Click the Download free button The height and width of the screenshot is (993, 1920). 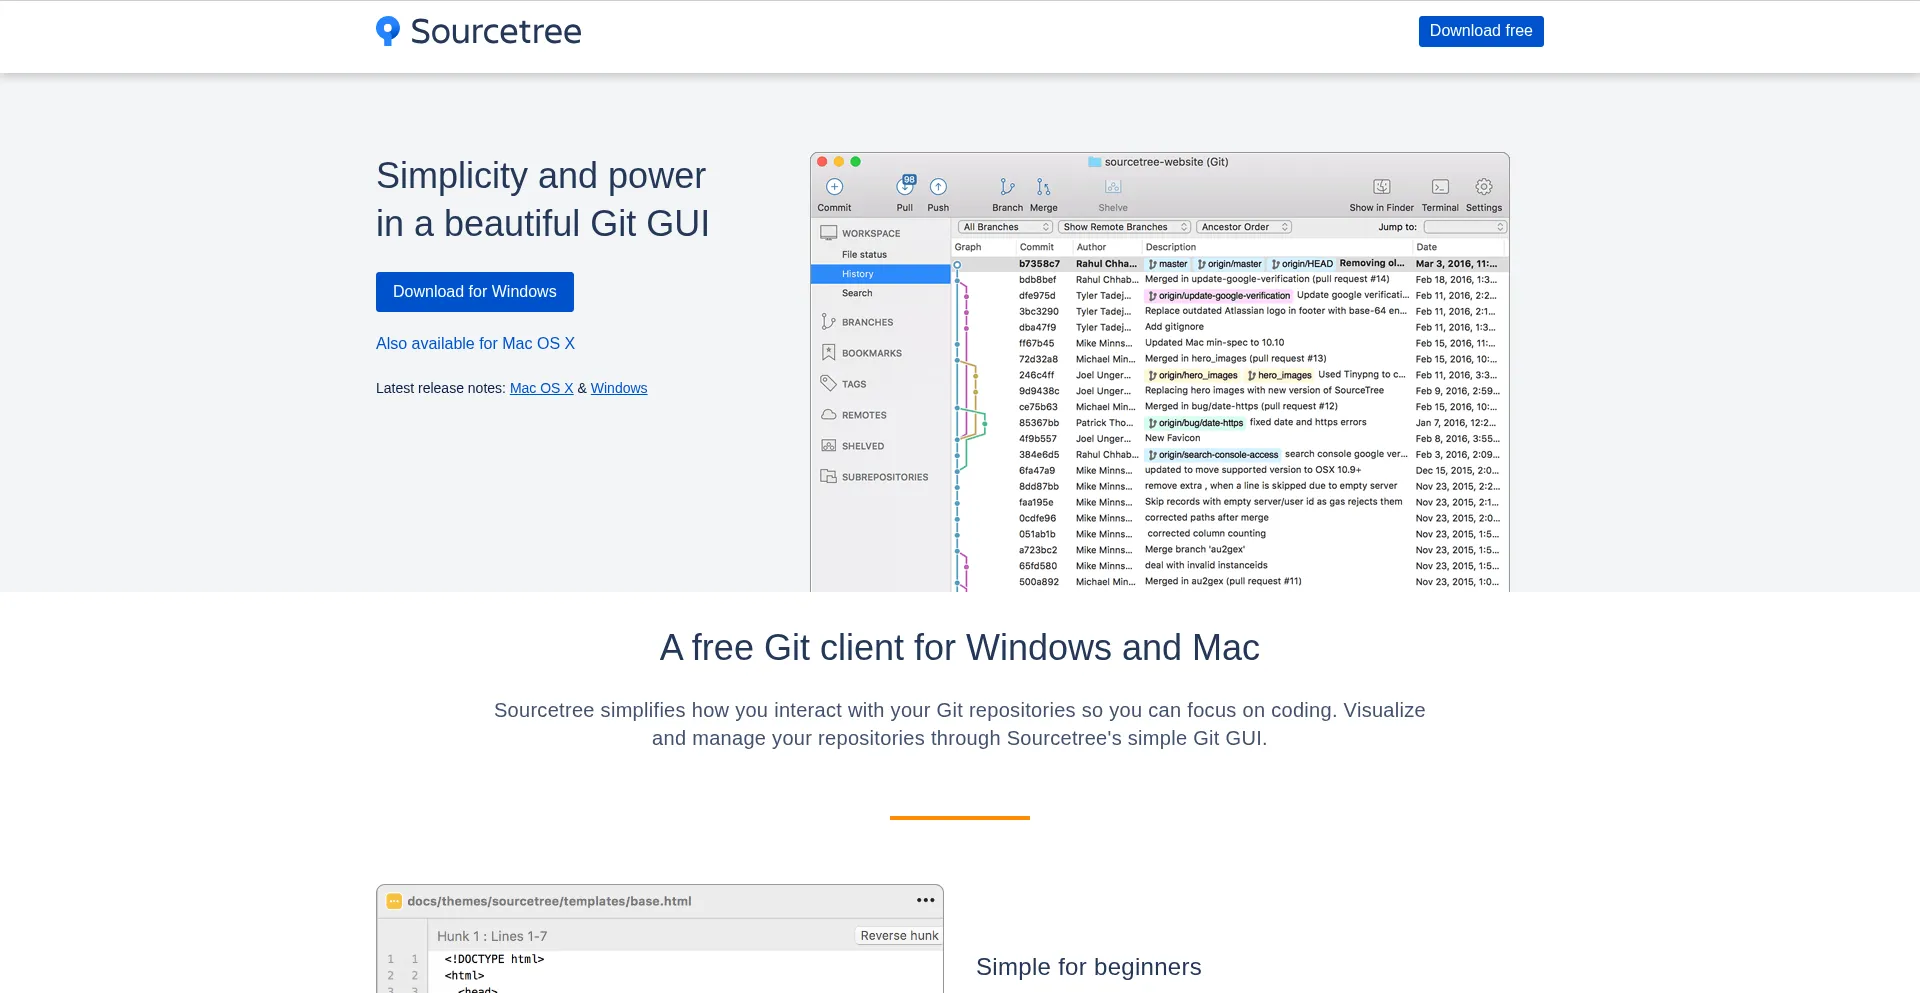pos(1481,31)
